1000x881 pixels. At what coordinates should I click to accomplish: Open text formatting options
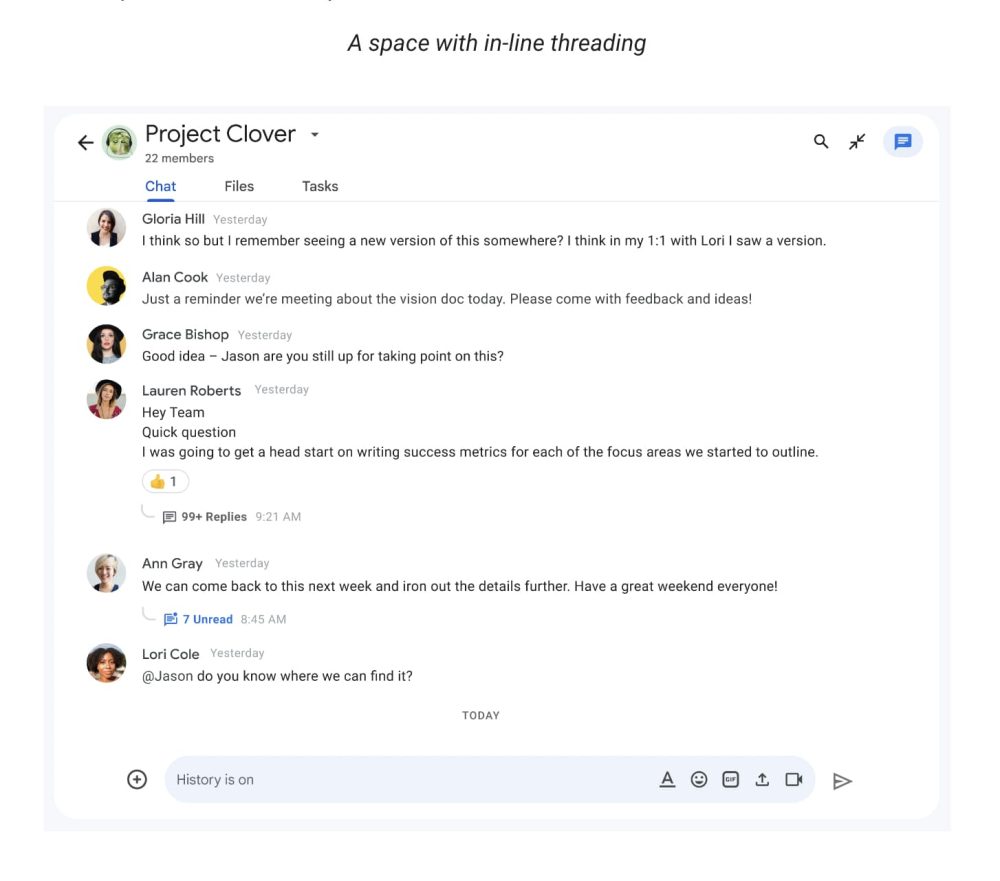click(667, 780)
